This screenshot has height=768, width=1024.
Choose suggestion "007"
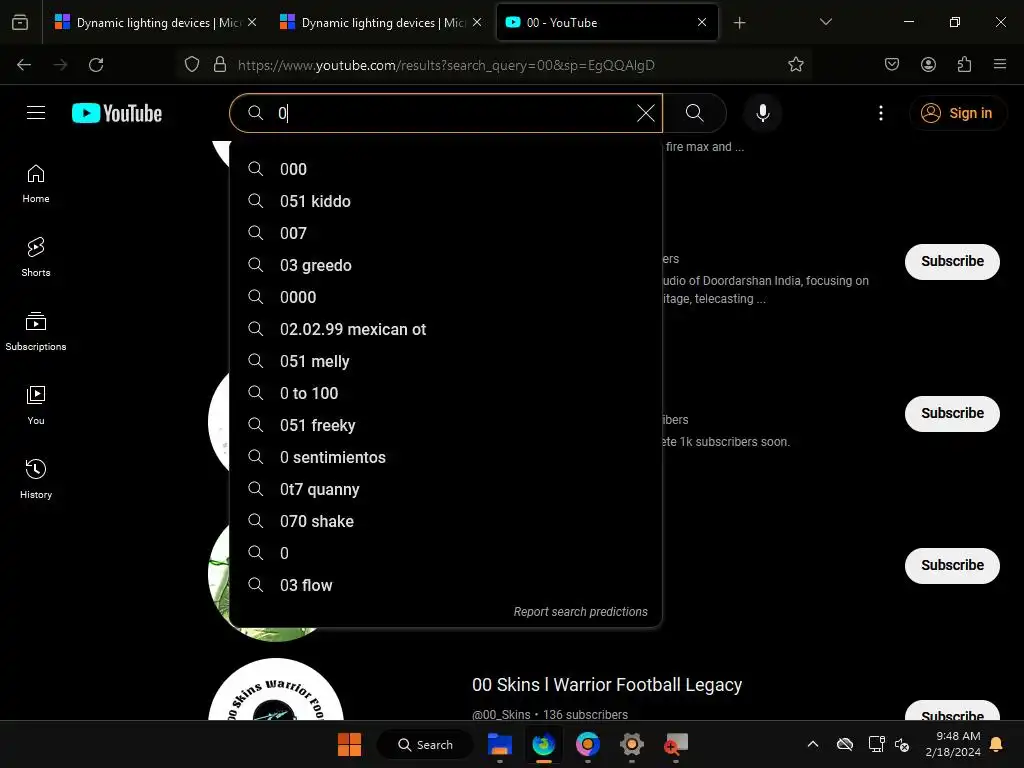[446, 233]
